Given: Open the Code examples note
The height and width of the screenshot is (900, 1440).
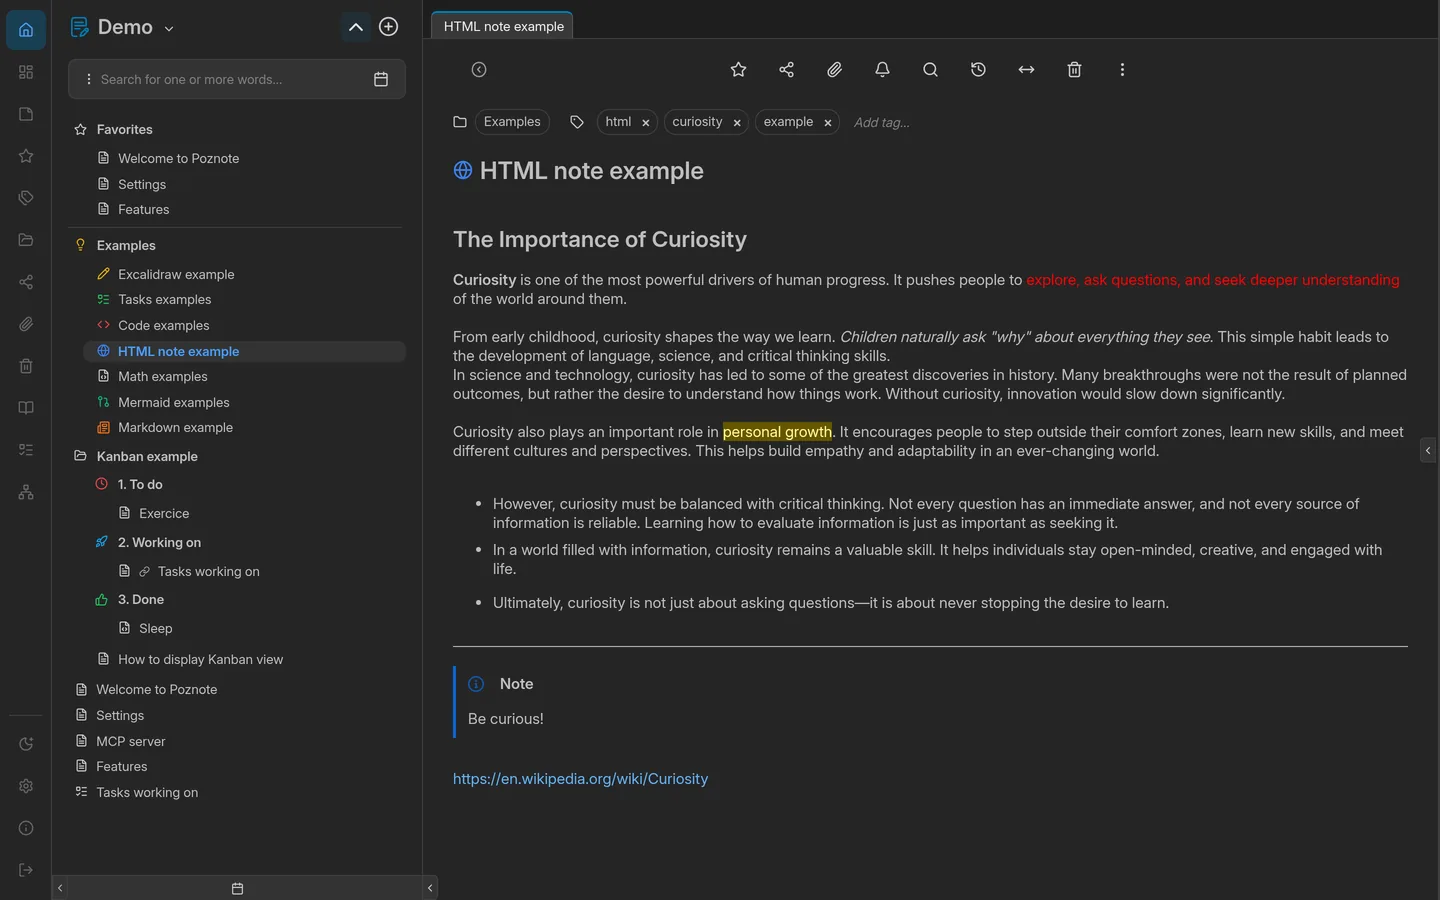Looking at the screenshot, I should coord(164,325).
